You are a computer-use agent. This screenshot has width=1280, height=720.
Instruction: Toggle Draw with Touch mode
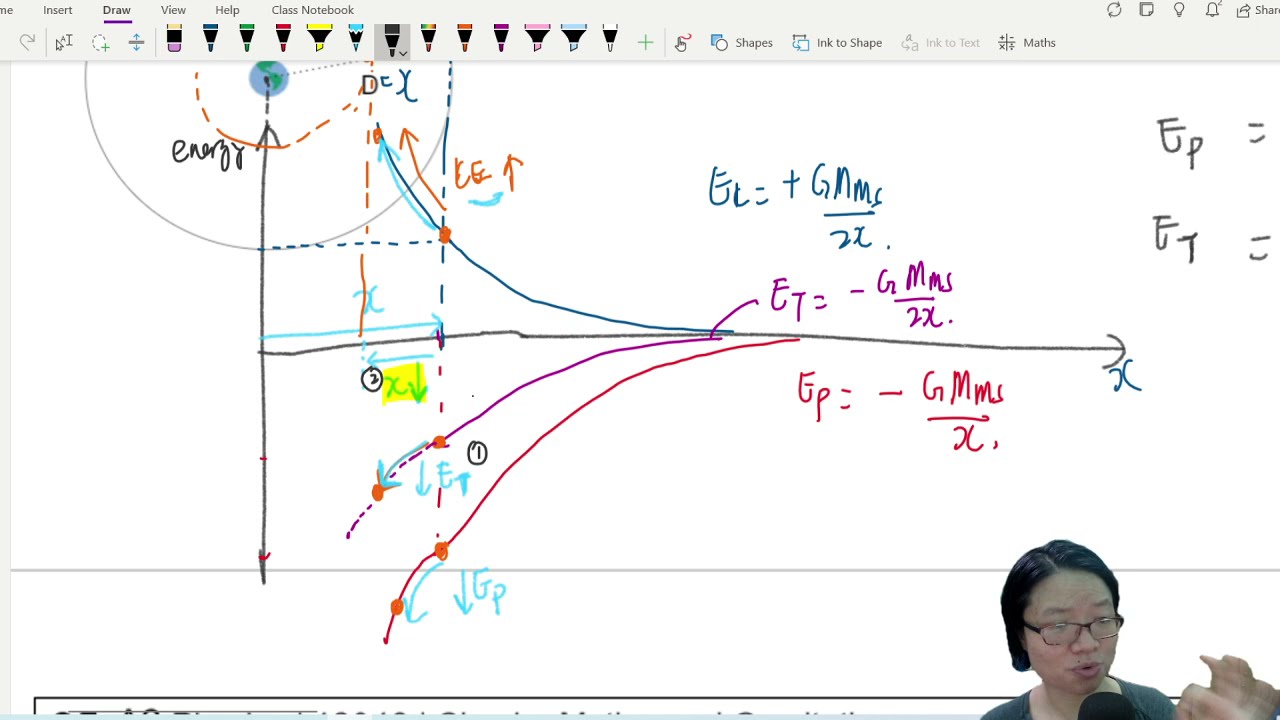(682, 42)
